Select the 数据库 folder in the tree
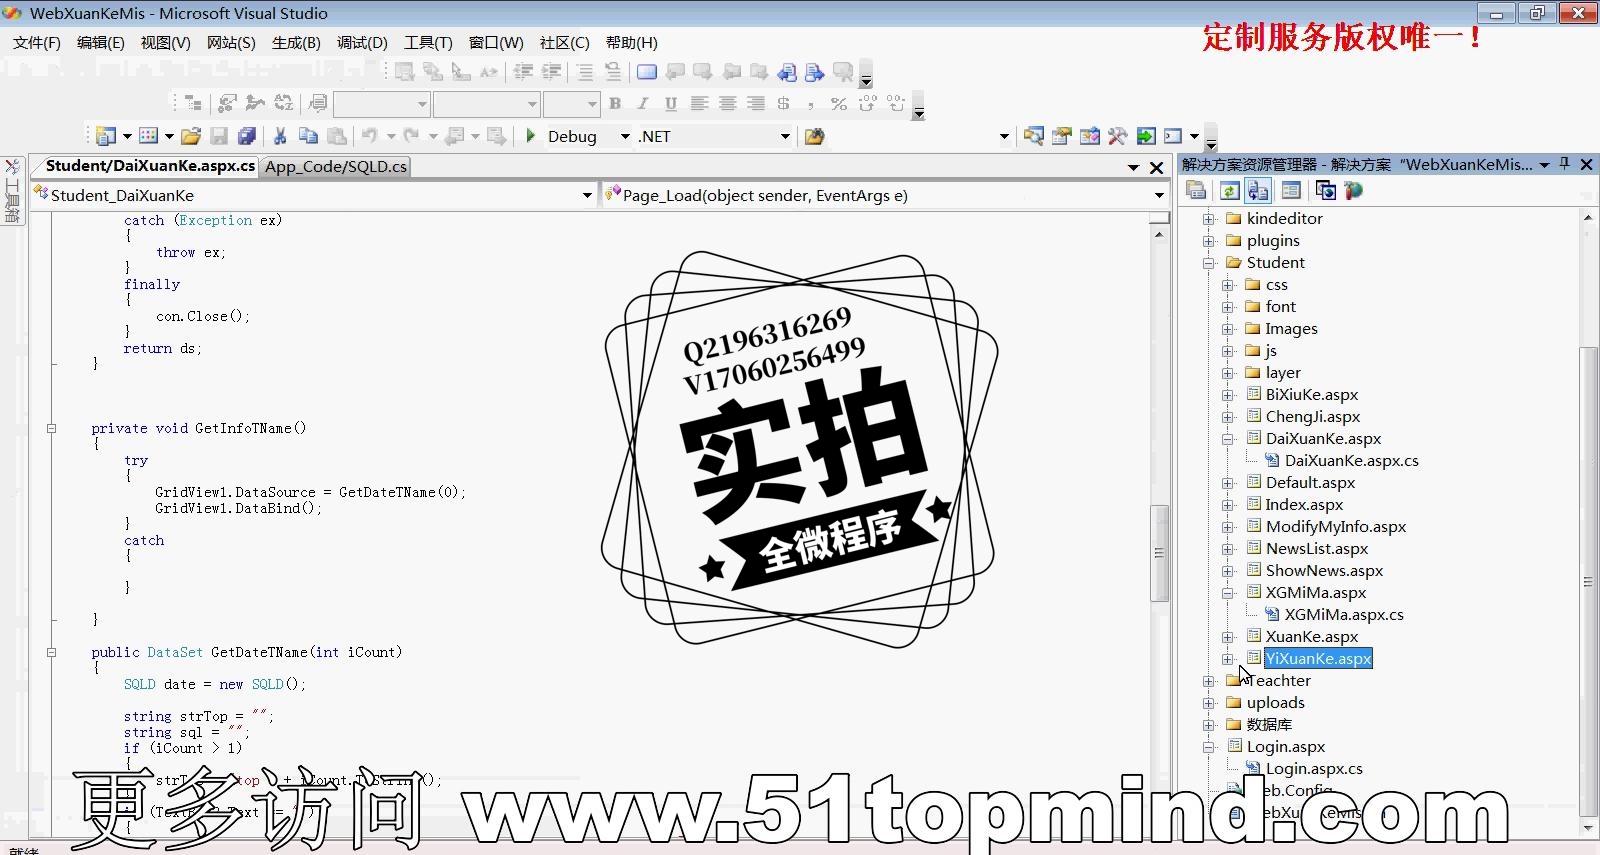 tap(1269, 725)
